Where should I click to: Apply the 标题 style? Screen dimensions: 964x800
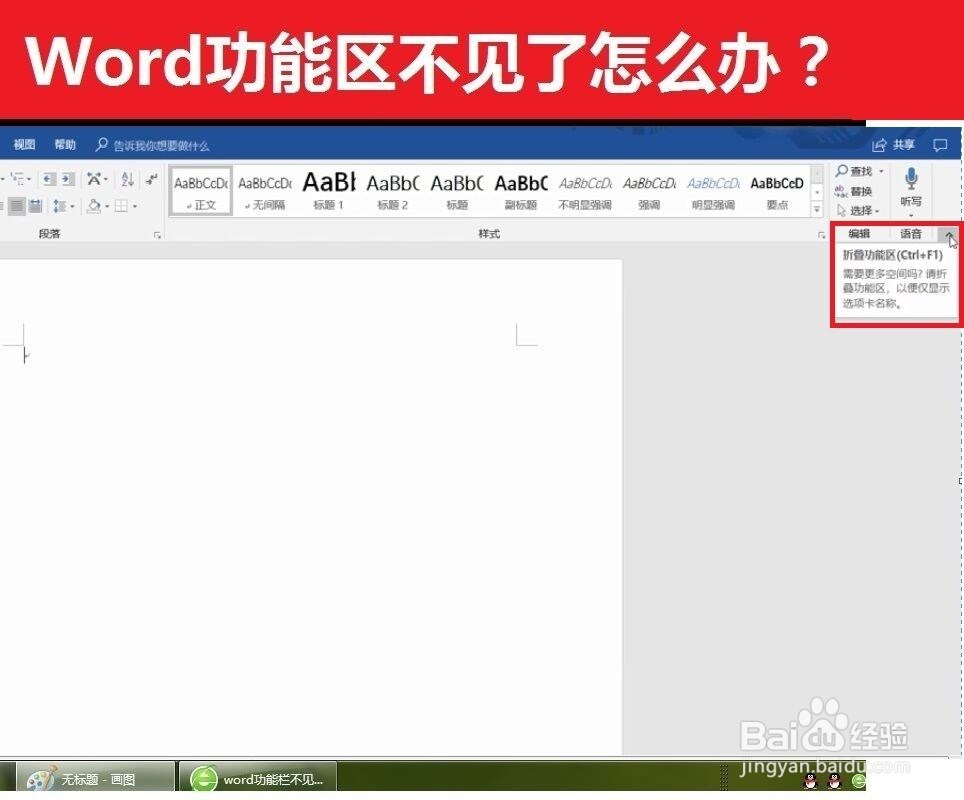pos(457,191)
